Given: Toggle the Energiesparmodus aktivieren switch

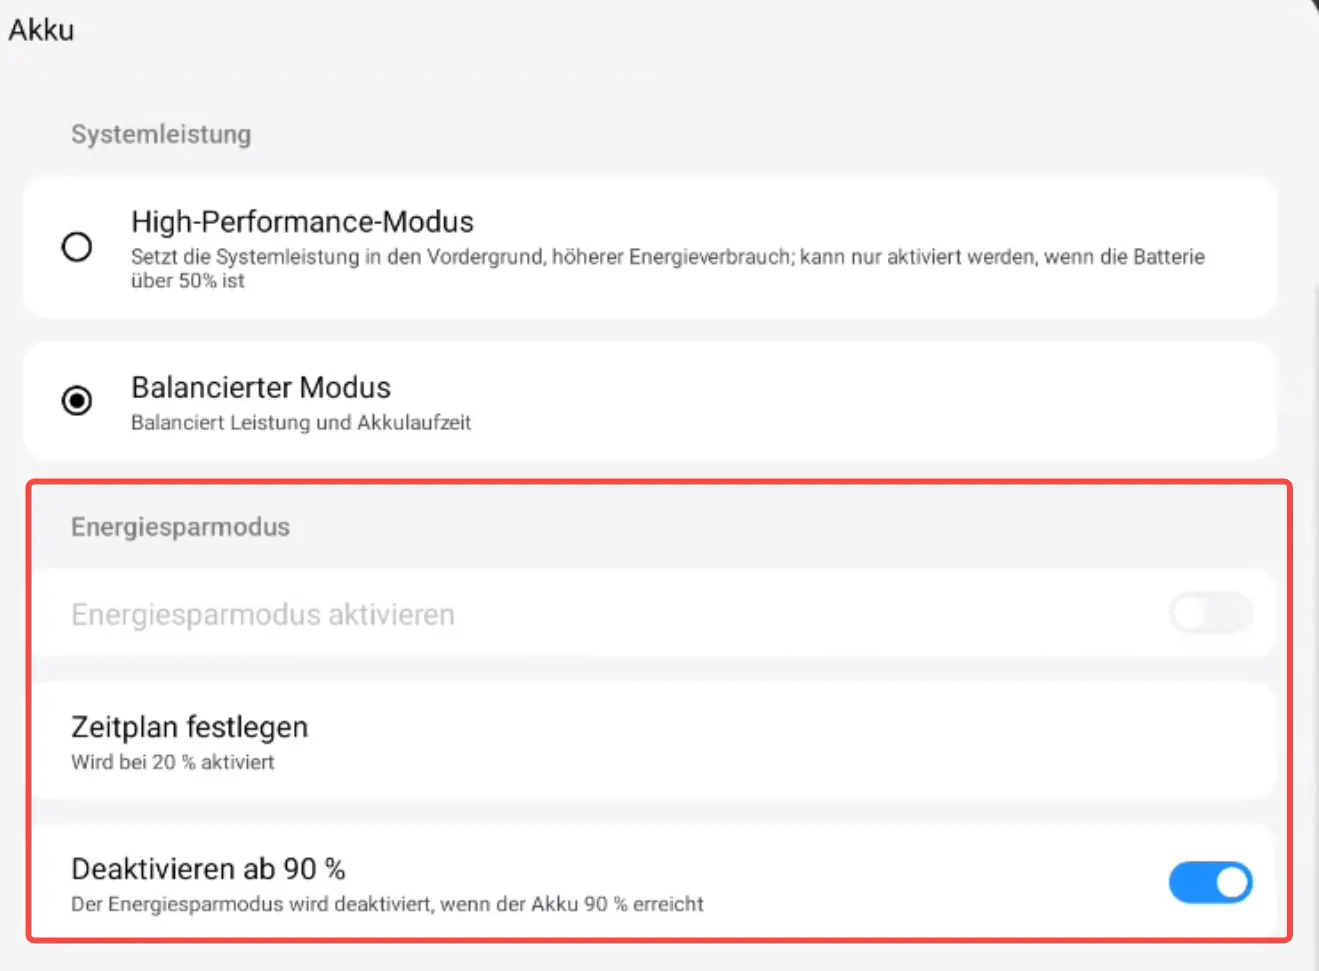Looking at the screenshot, I should (1210, 613).
